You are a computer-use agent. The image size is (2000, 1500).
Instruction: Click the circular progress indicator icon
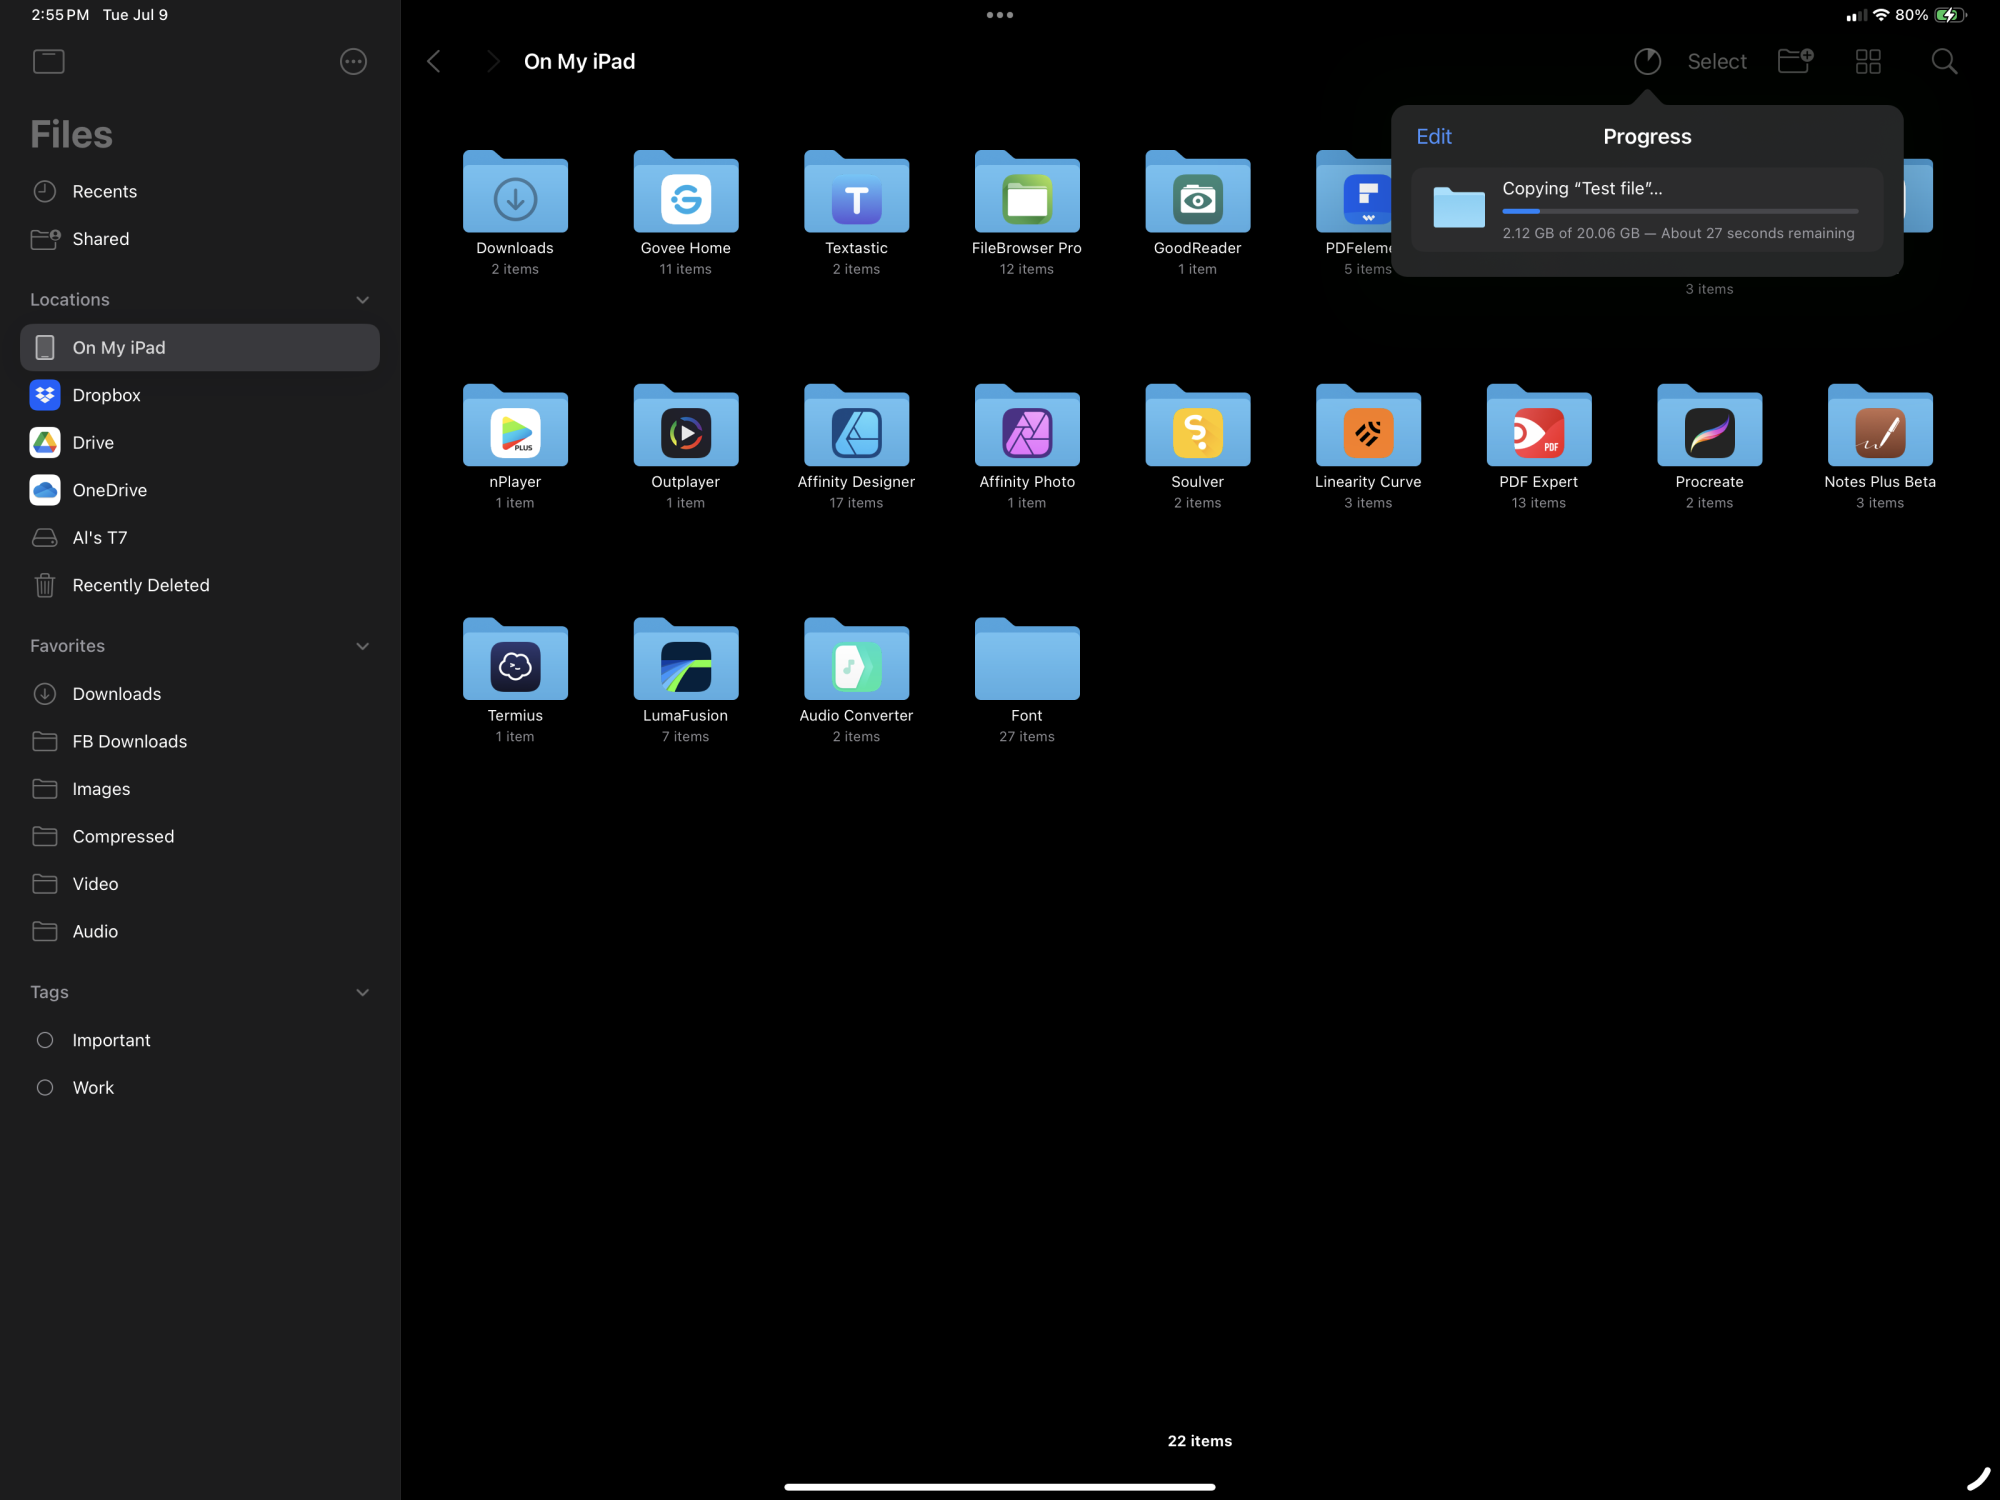1647,62
